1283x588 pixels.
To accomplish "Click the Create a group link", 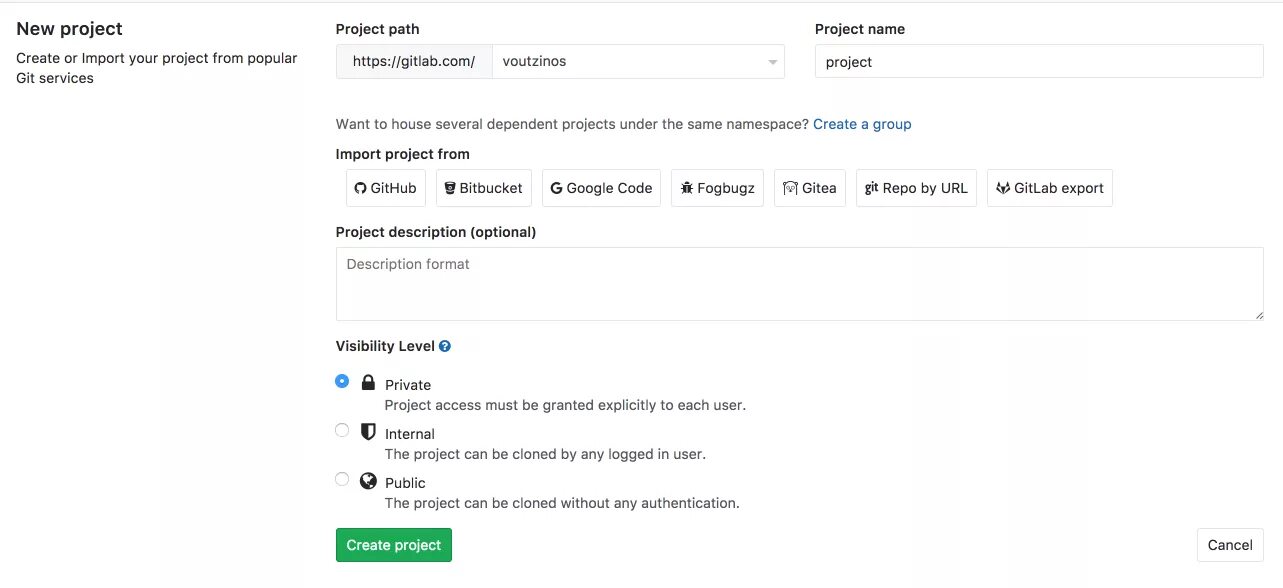I will pyautogui.click(x=862, y=124).
